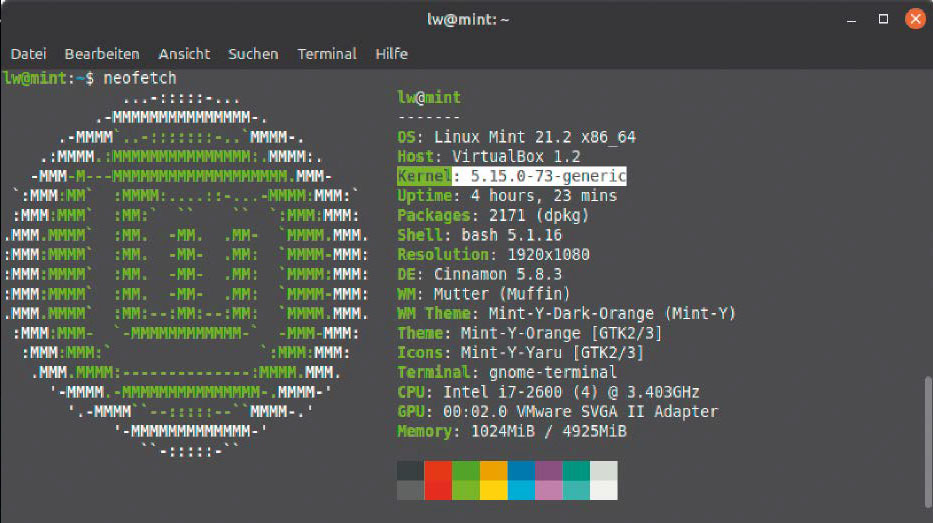The image size is (933, 523).
Task: Open the Datei menu
Action: coord(28,54)
